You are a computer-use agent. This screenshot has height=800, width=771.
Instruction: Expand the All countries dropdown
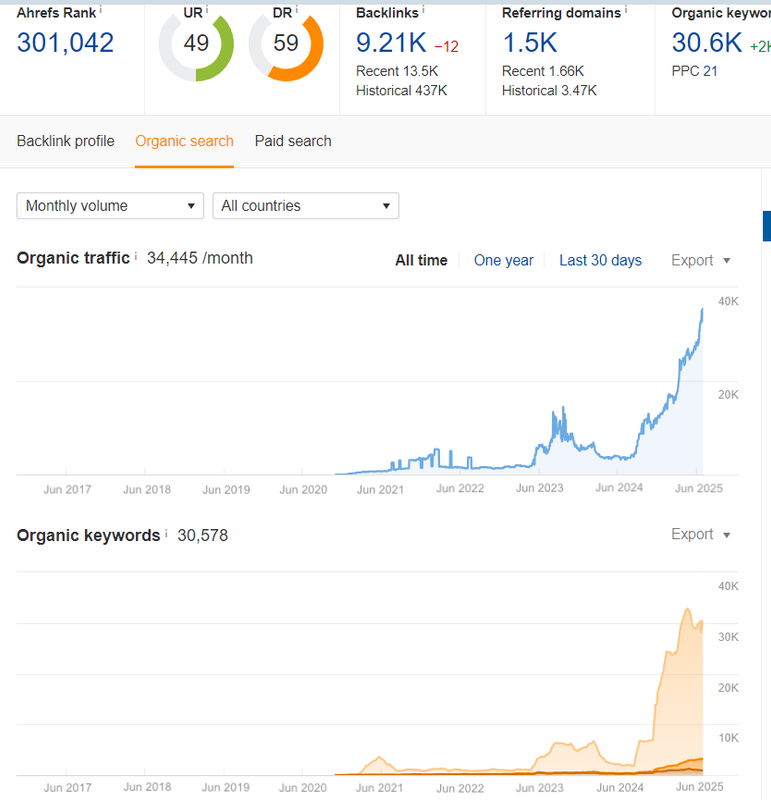pyautogui.click(x=306, y=206)
